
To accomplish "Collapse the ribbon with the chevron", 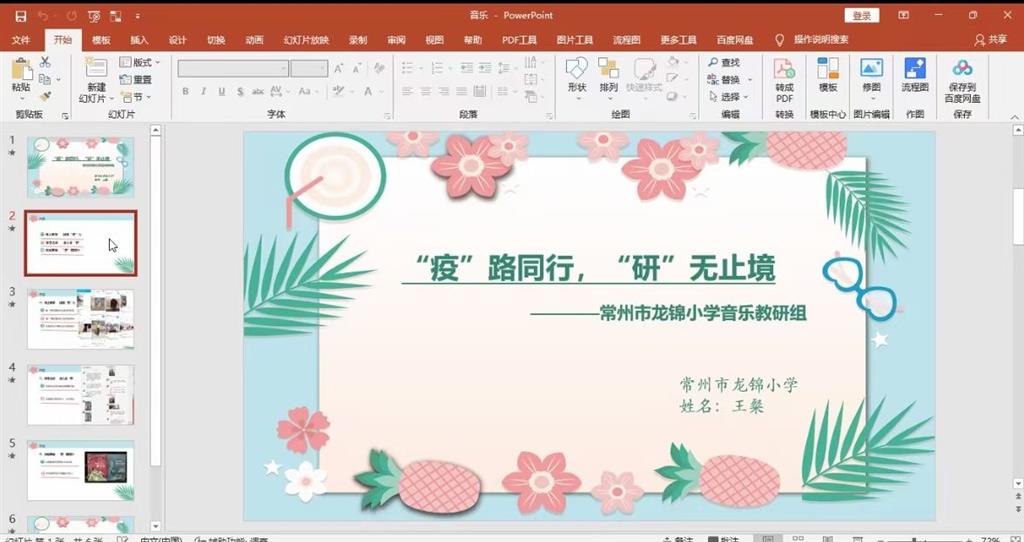I will [x=1014, y=117].
